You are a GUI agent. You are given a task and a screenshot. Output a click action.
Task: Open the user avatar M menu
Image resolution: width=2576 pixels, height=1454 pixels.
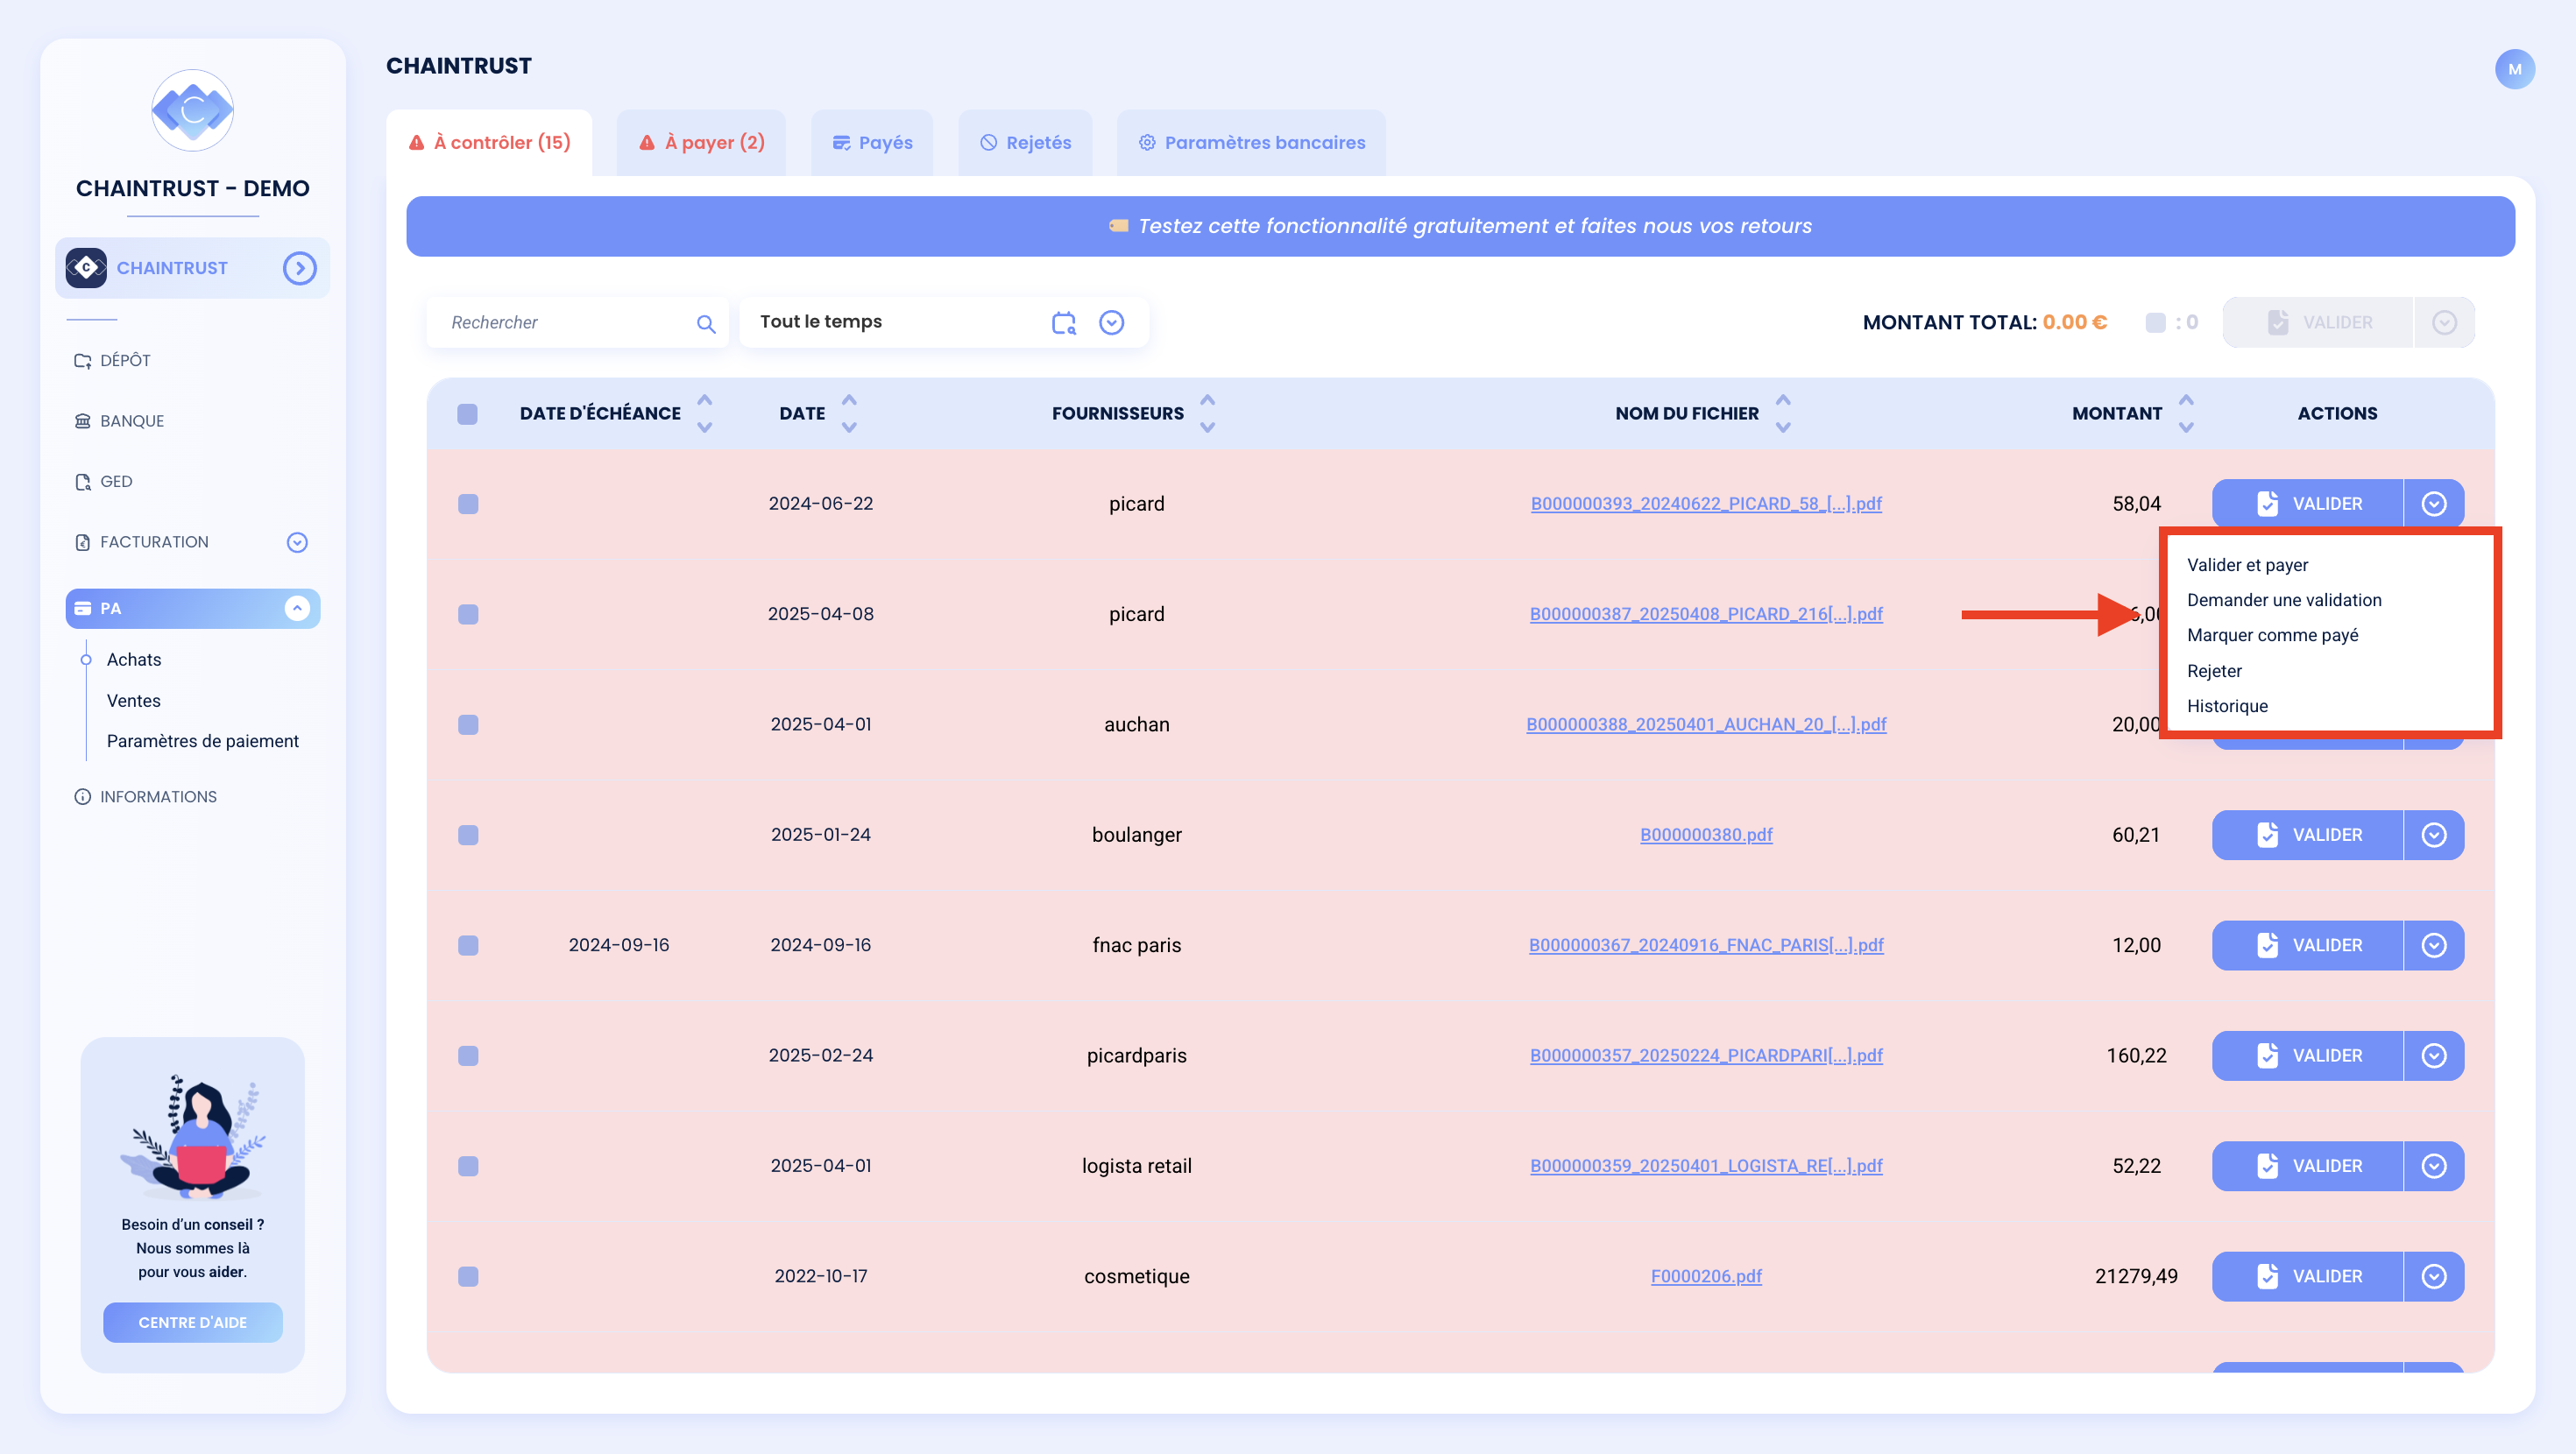pyautogui.click(x=2514, y=69)
